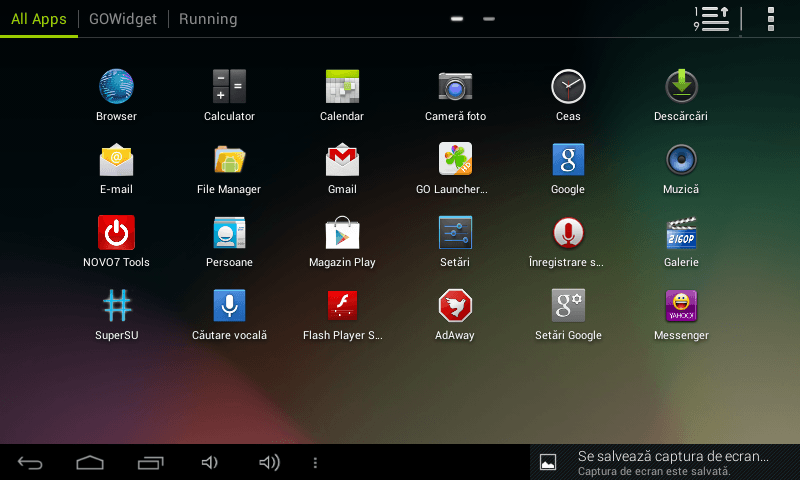Open Yahoo Messenger app
The height and width of the screenshot is (480, 800).
pyautogui.click(x=681, y=306)
